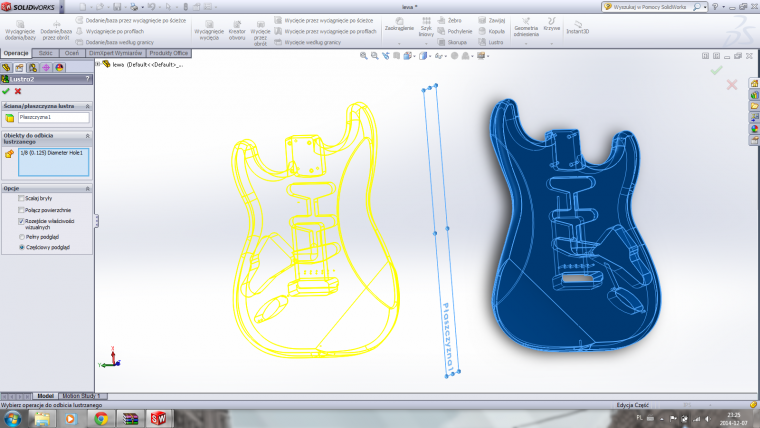760x428 pixels.
Task: Click Wyciągnięcie po profilach
Action: pyautogui.click(x=110, y=31)
